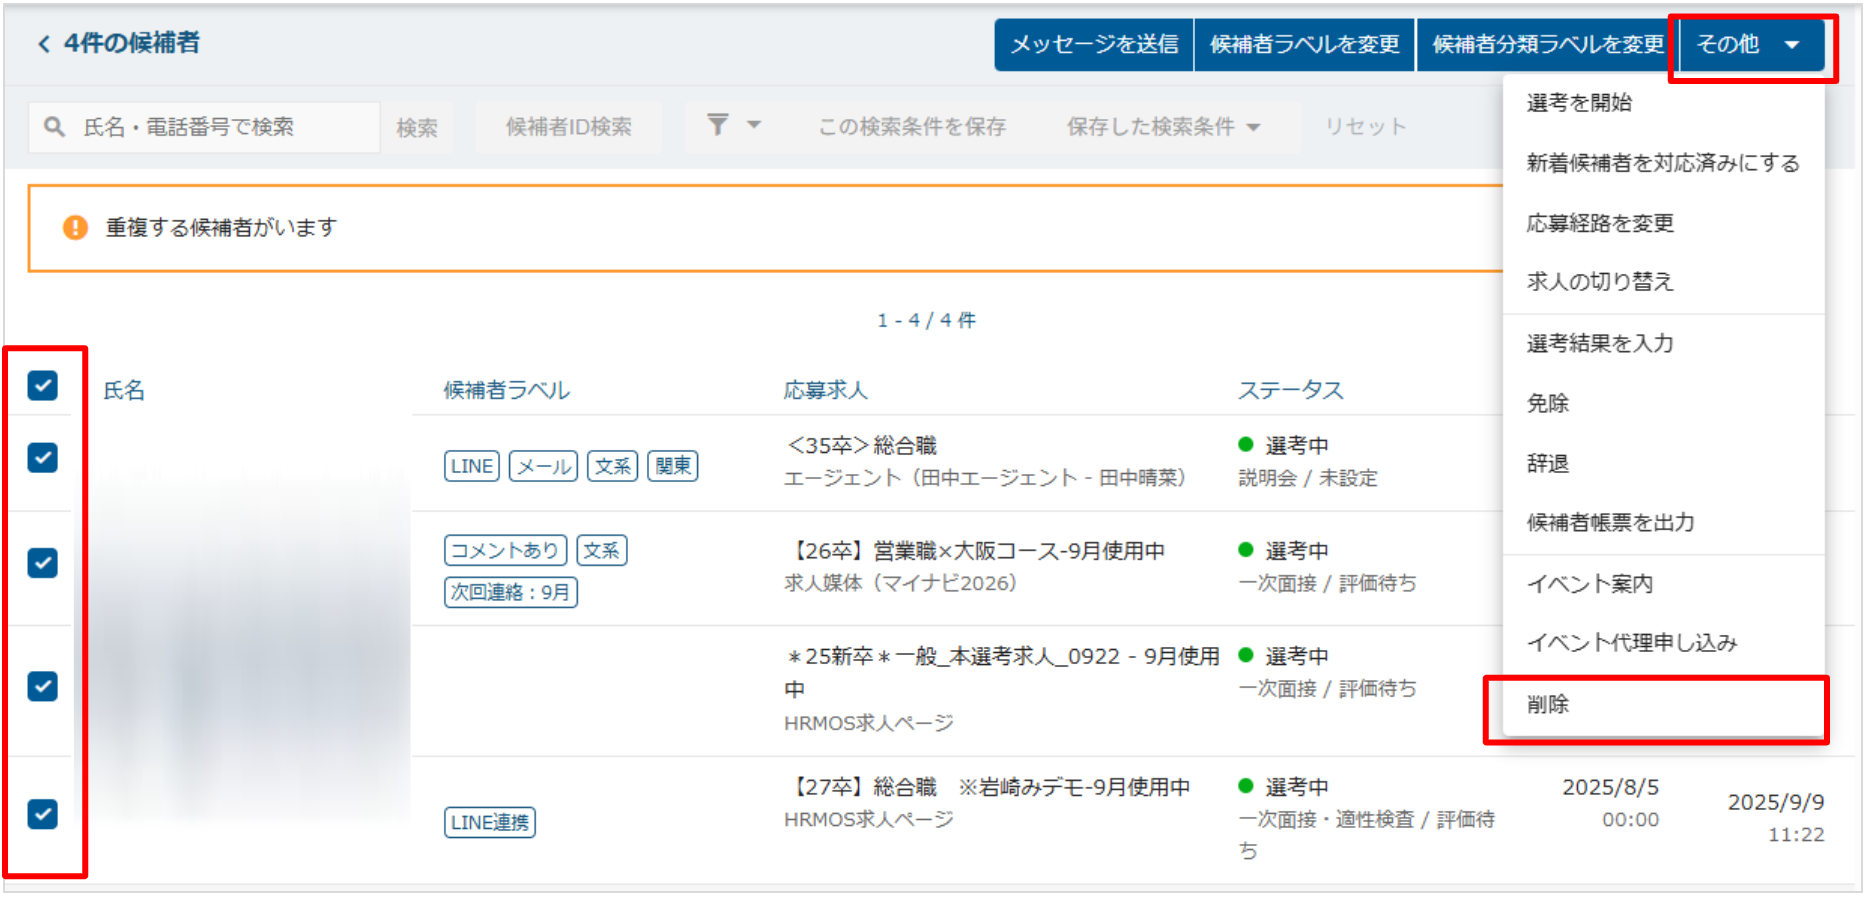This screenshot has width=1869, height=898.
Task: Uncheck the <35卒>総合職 candidate row checkbox
Action: coord(42,458)
